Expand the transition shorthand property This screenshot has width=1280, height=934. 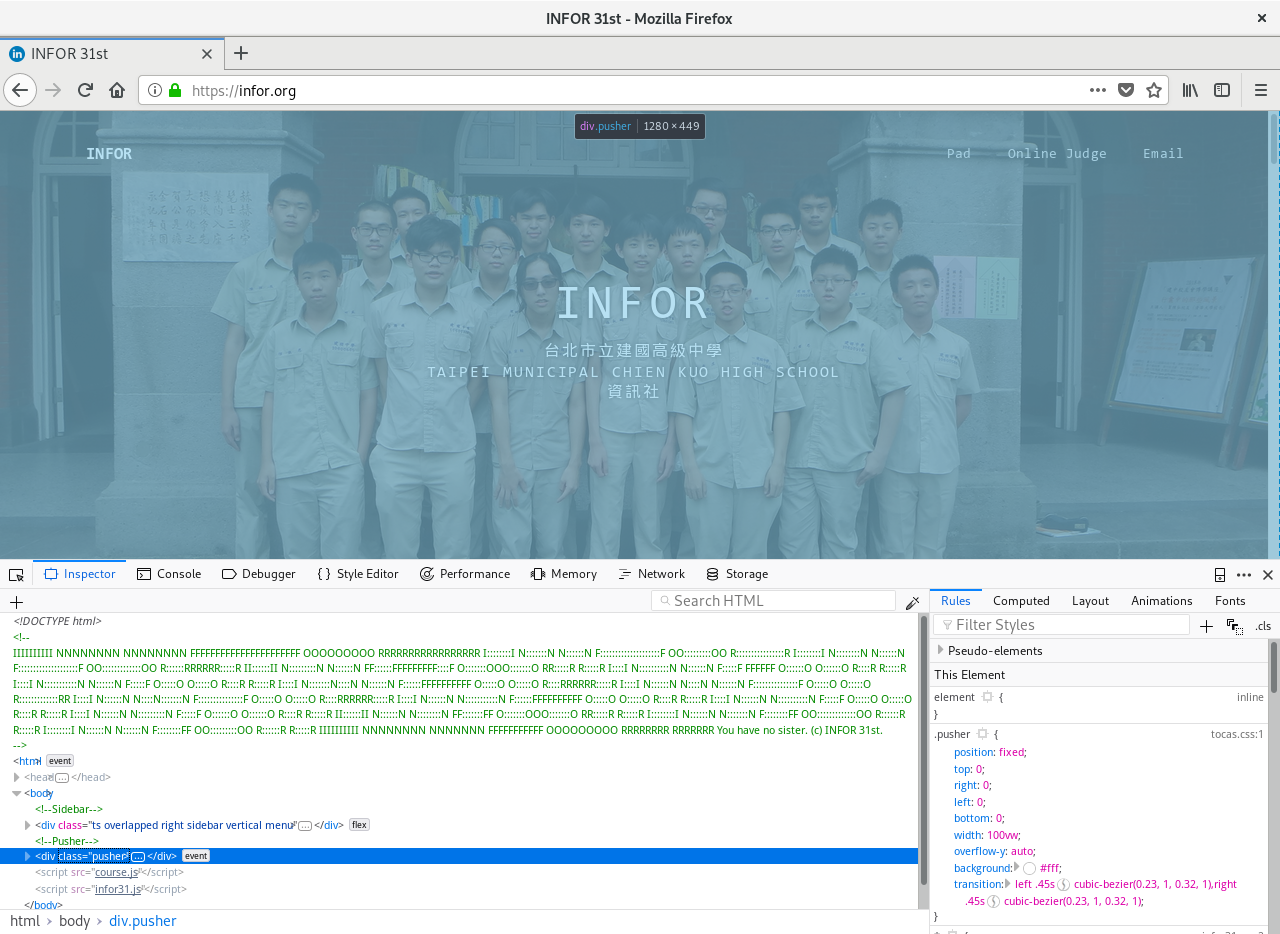[x=1008, y=884]
